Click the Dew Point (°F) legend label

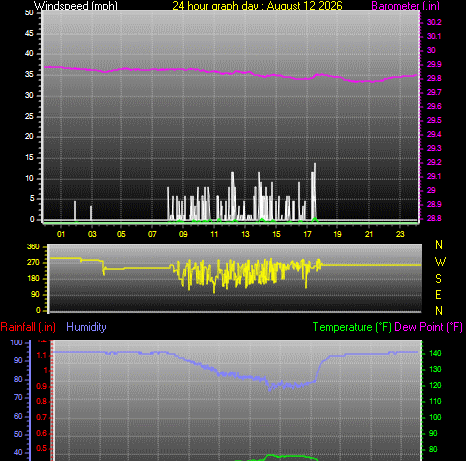(x=429, y=327)
